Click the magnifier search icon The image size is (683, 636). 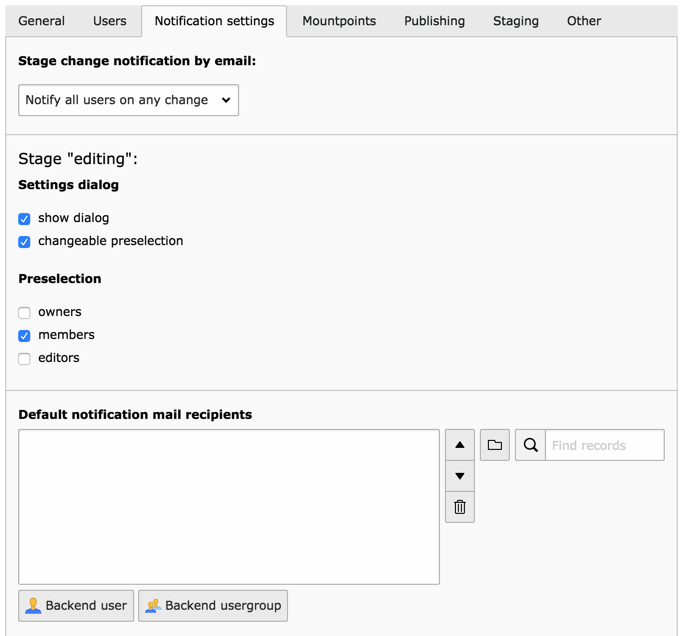[531, 445]
